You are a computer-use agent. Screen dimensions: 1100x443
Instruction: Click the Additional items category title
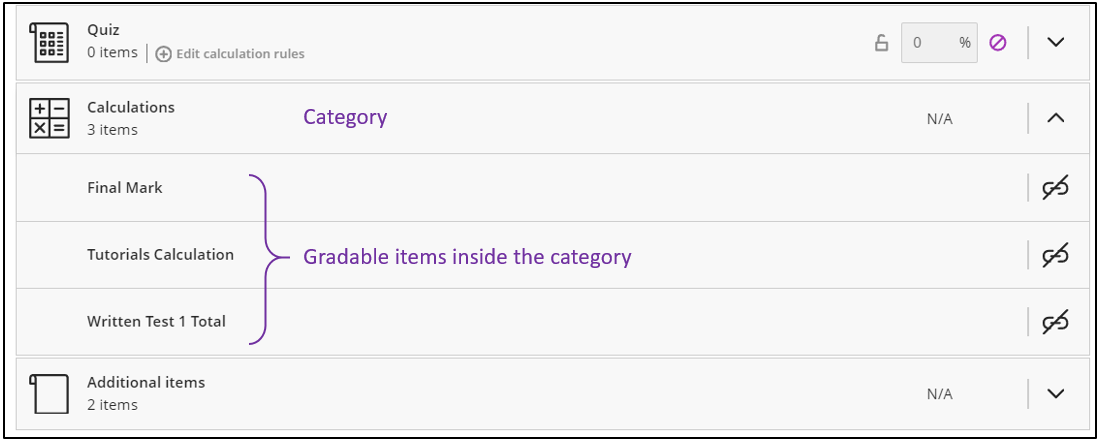146,383
